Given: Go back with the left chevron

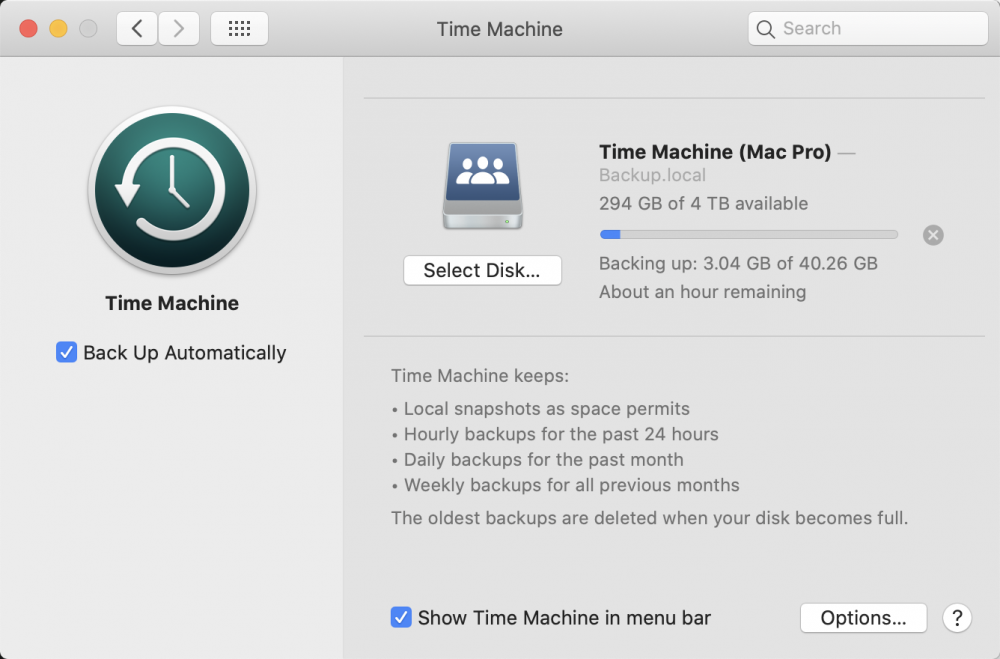Looking at the screenshot, I should point(136,29).
